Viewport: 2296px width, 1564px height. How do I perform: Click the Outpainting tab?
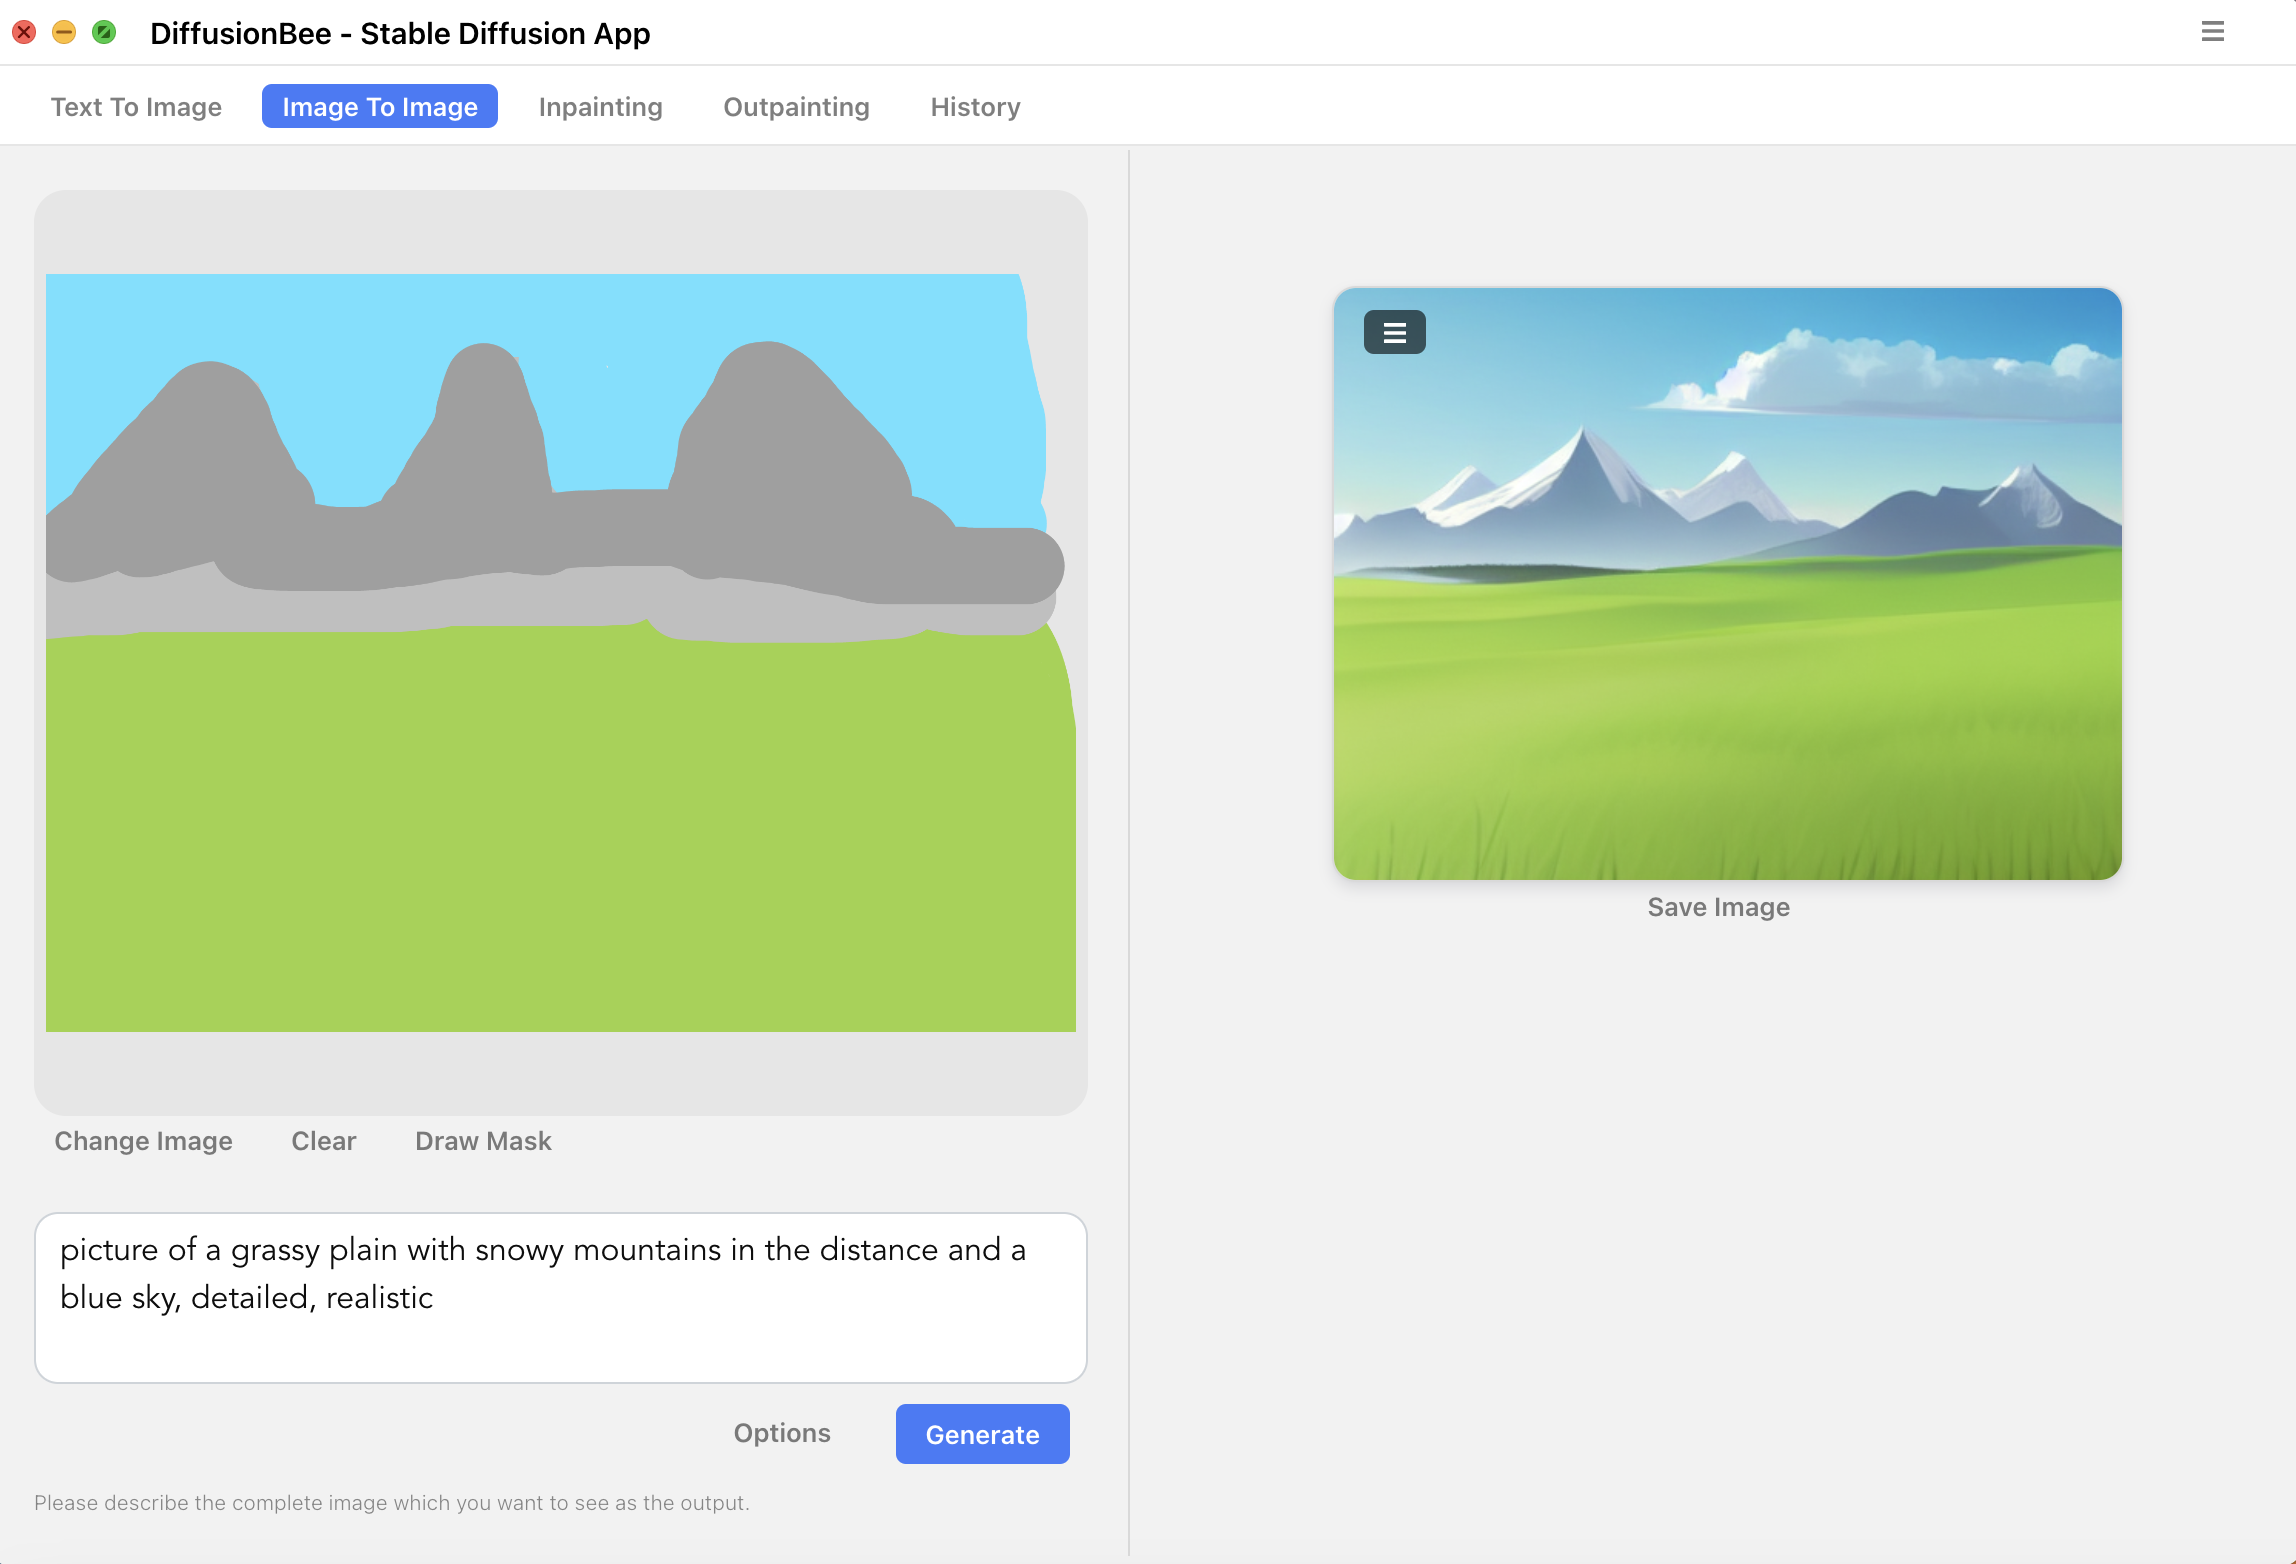797,106
